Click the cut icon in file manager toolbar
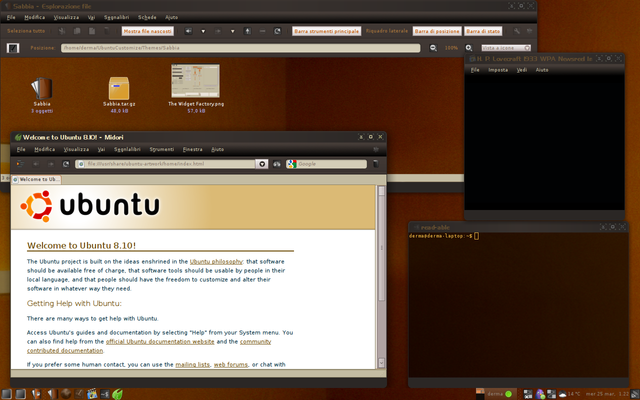This screenshot has width=640, height=400. [62, 31]
